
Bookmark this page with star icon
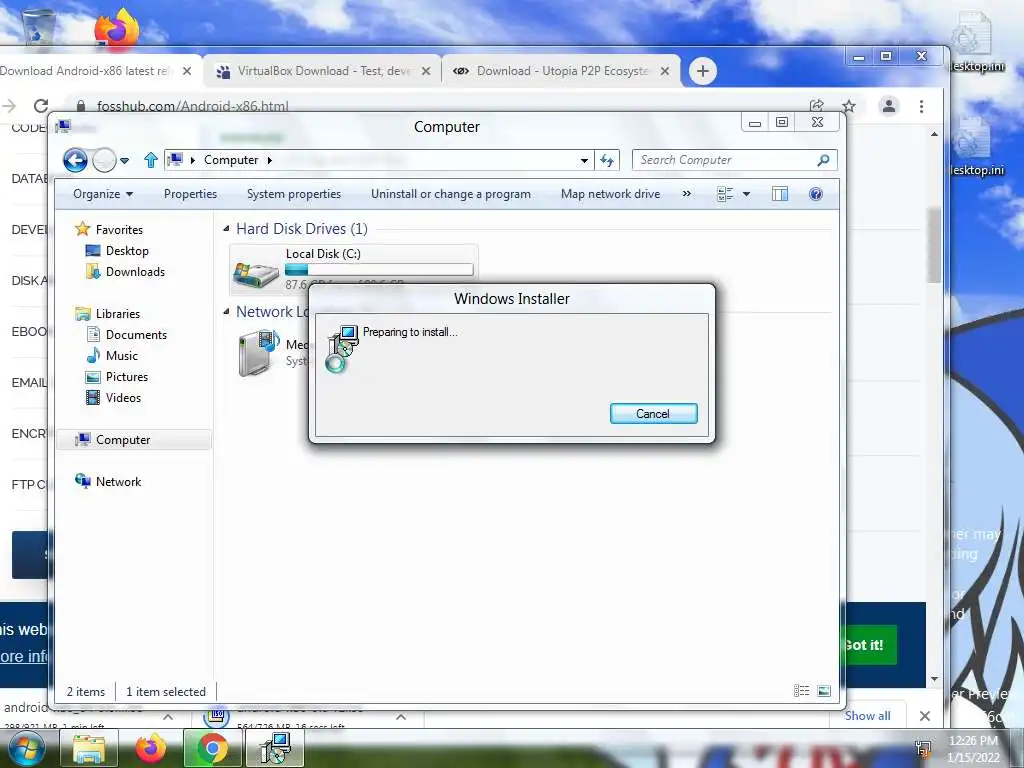pos(848,106)
